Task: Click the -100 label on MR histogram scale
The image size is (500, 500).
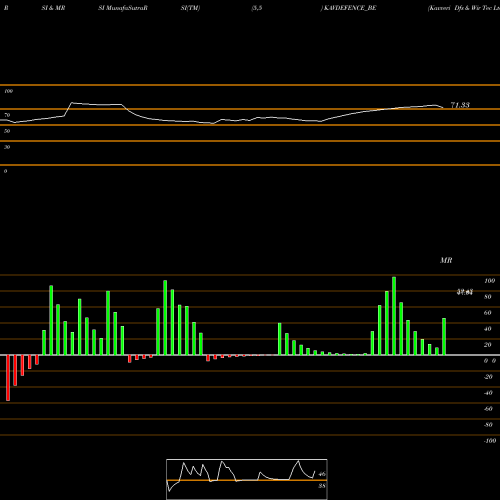Action: click(x=489, y=441)
